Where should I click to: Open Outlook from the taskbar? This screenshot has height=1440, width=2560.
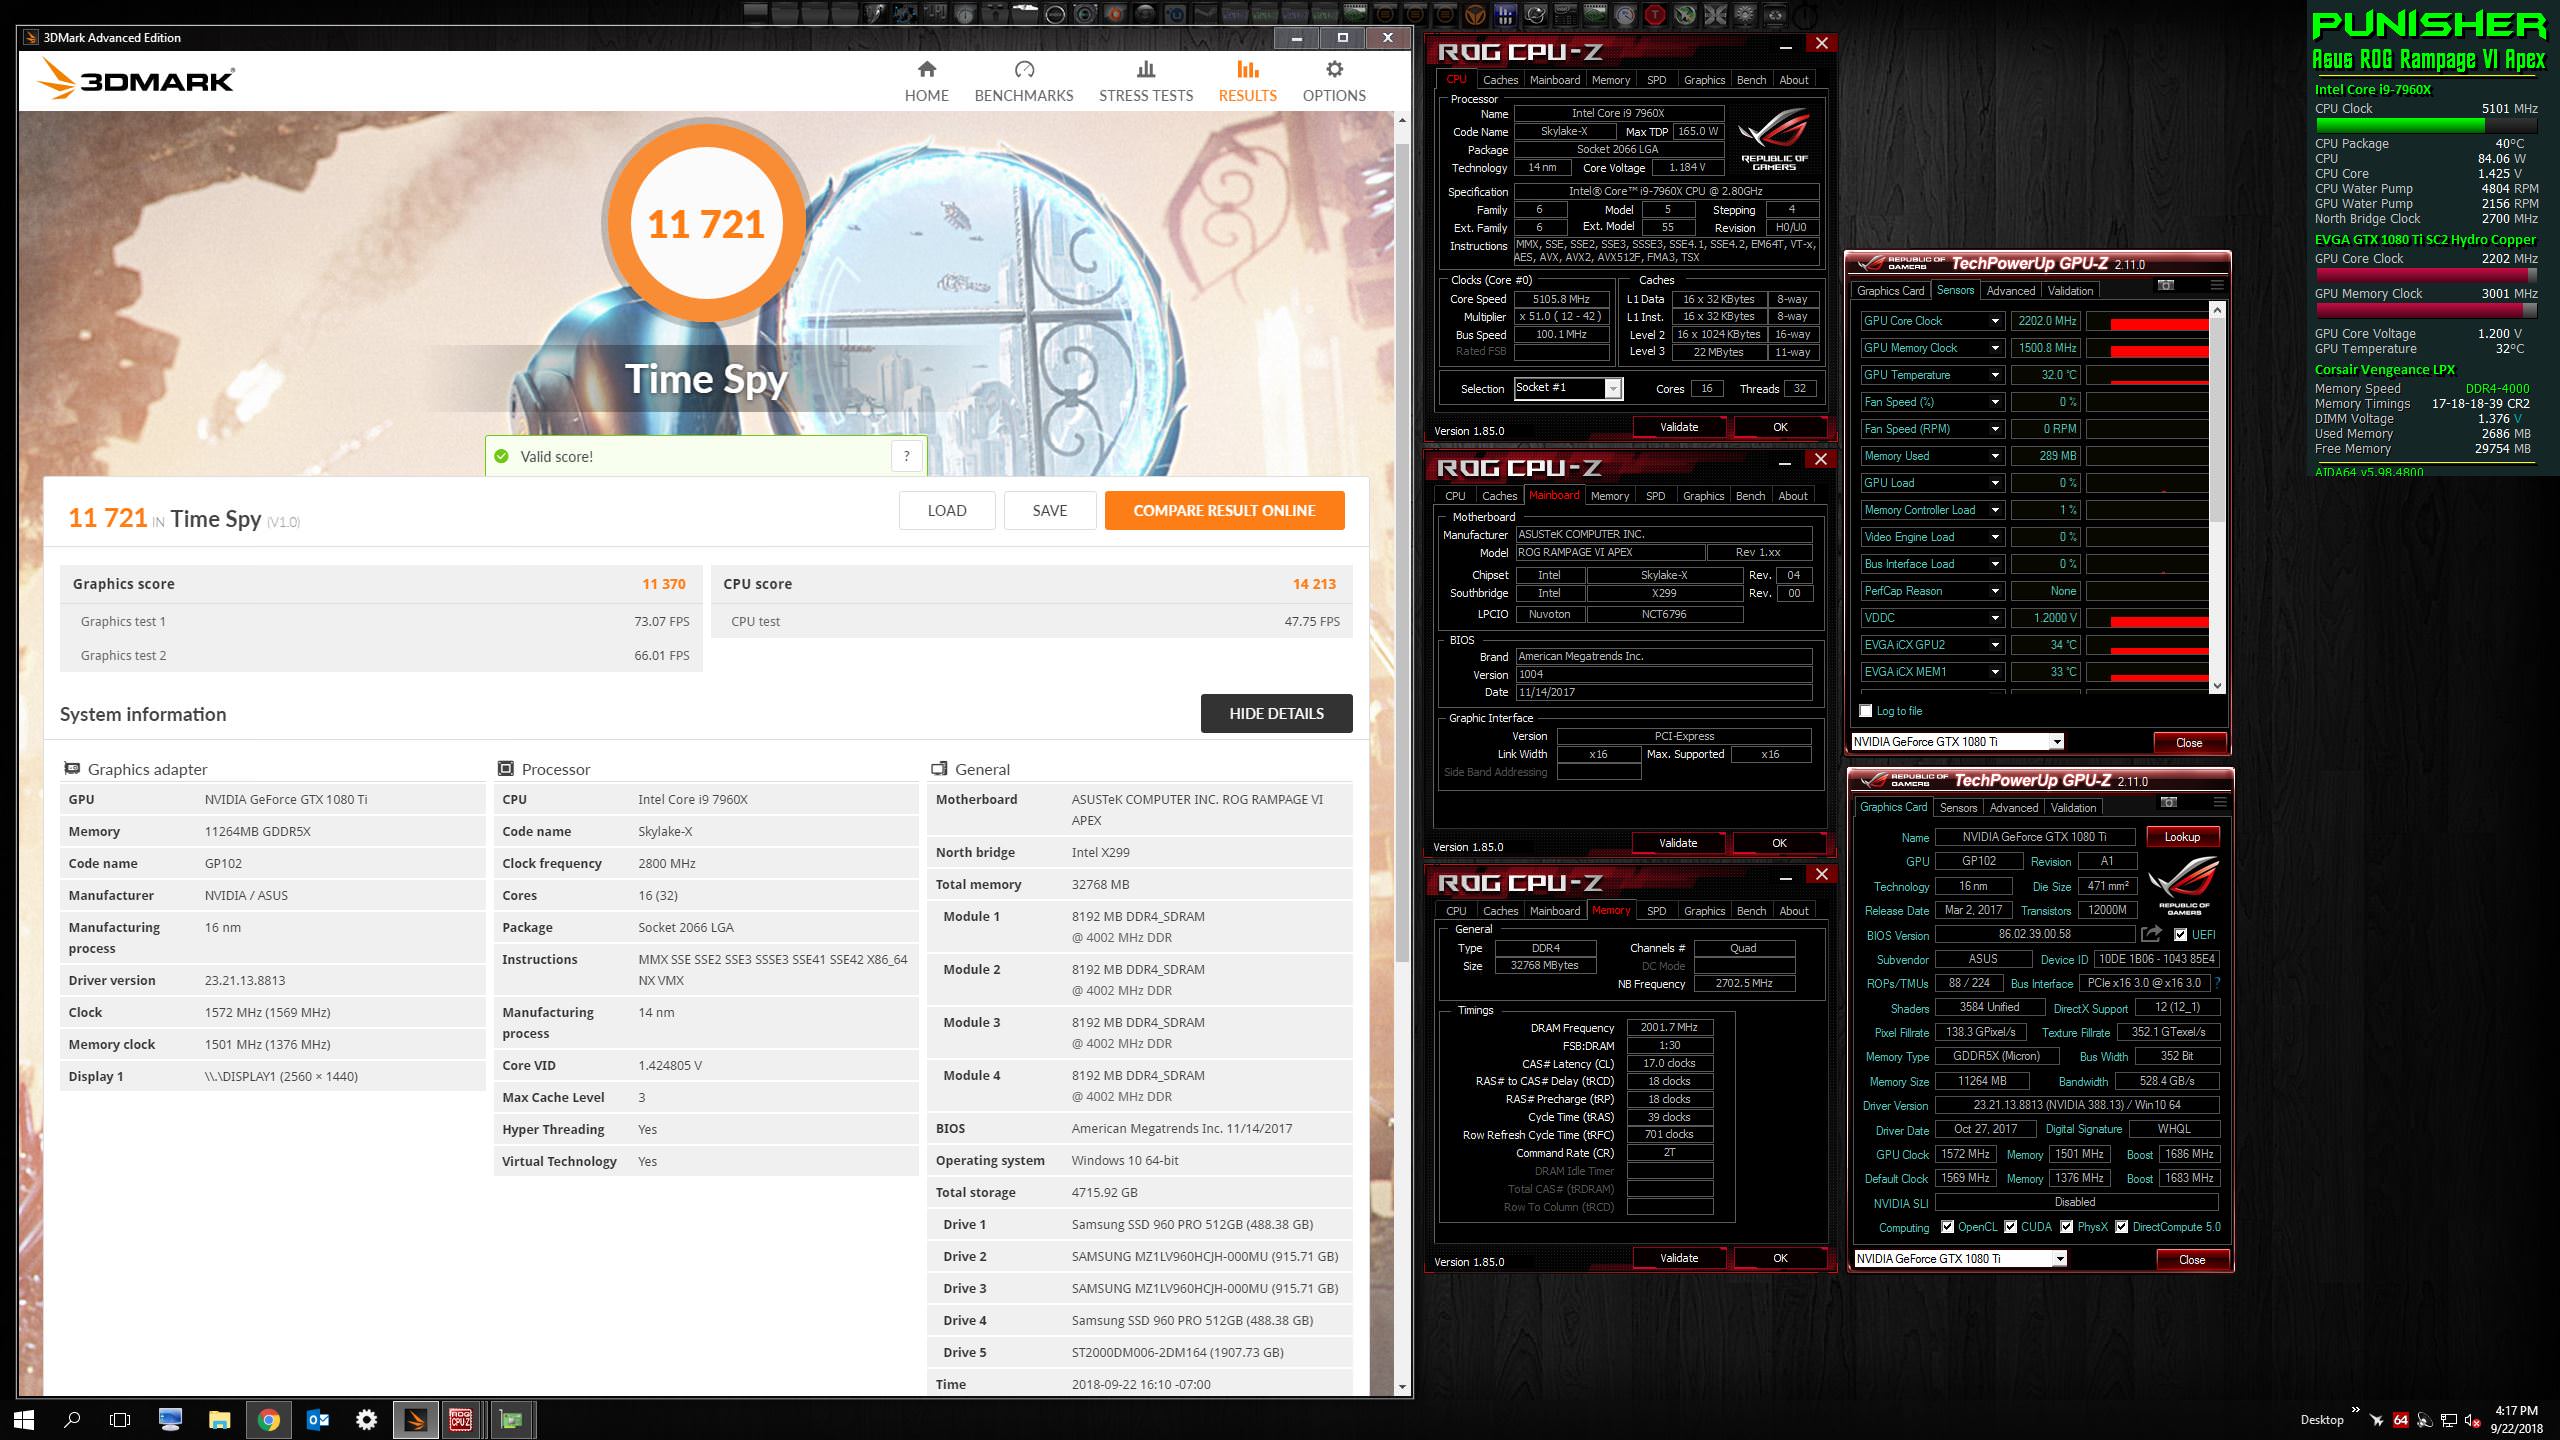tap(318, 1419)
